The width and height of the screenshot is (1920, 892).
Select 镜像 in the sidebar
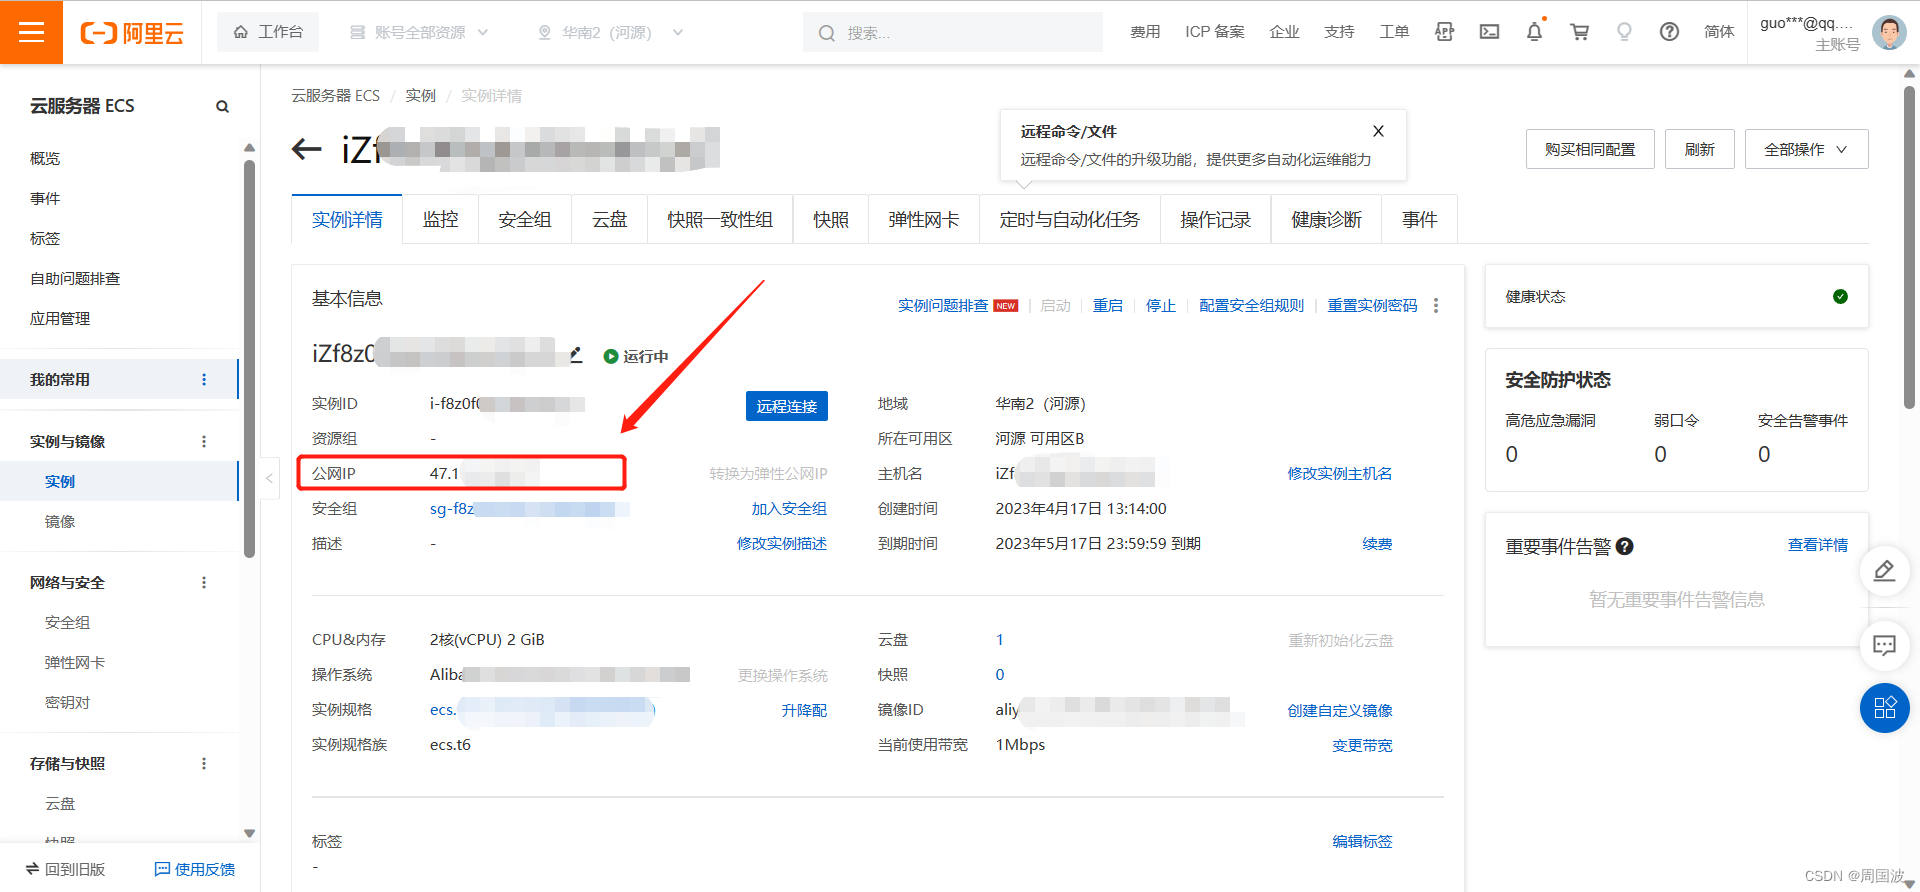pyautogui.click(x=60, y=521)
